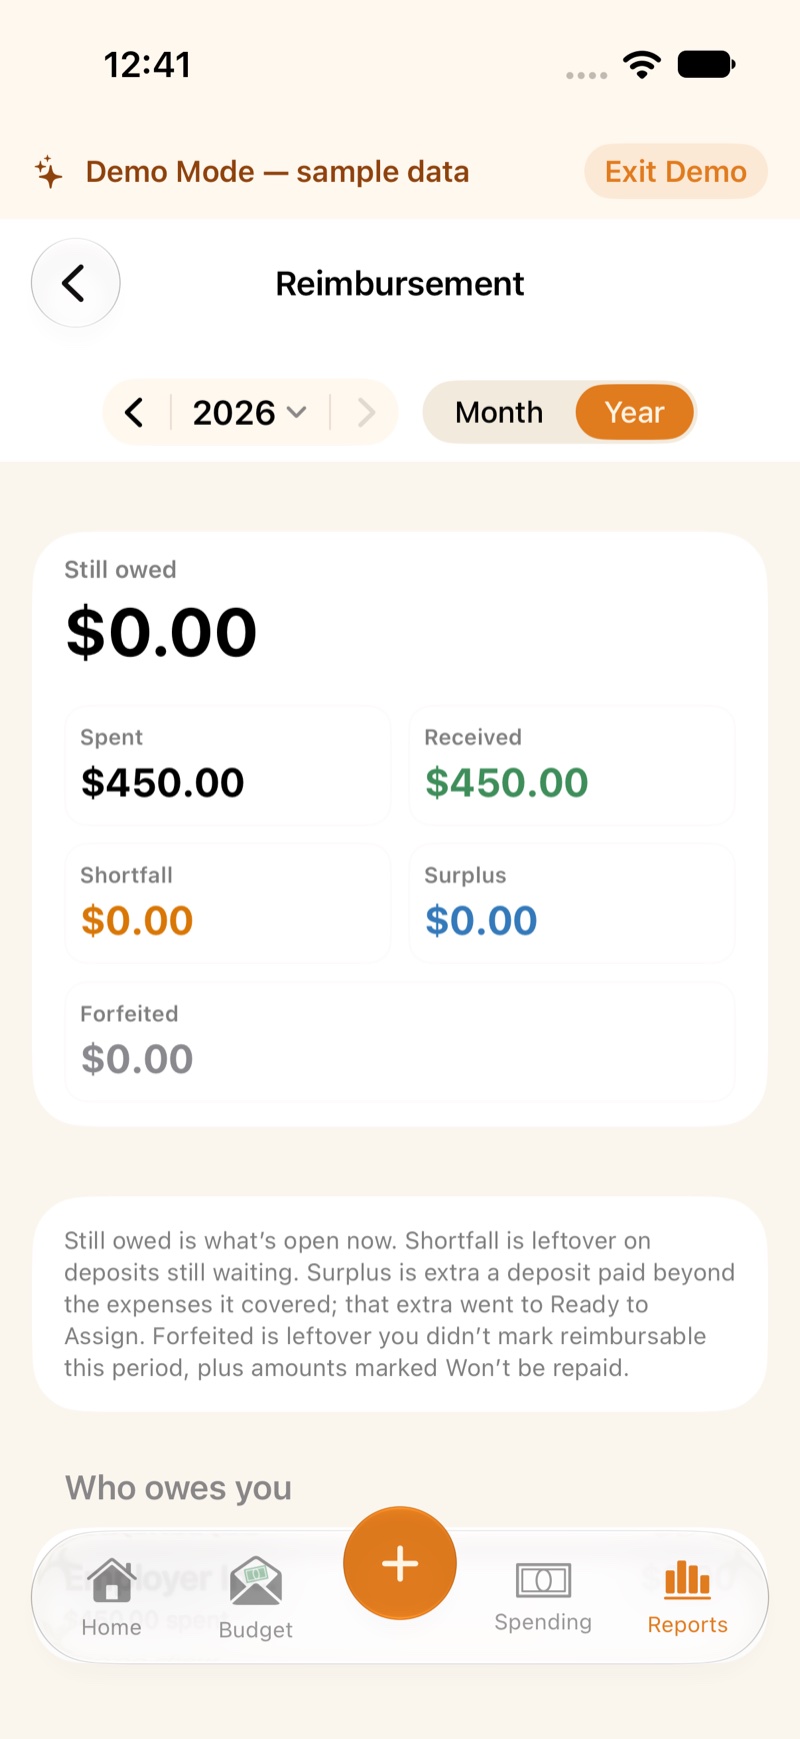This screenshot has width=800, height=1739.
Task: Switch the period toggle to Month
Action: coord(499,412)
